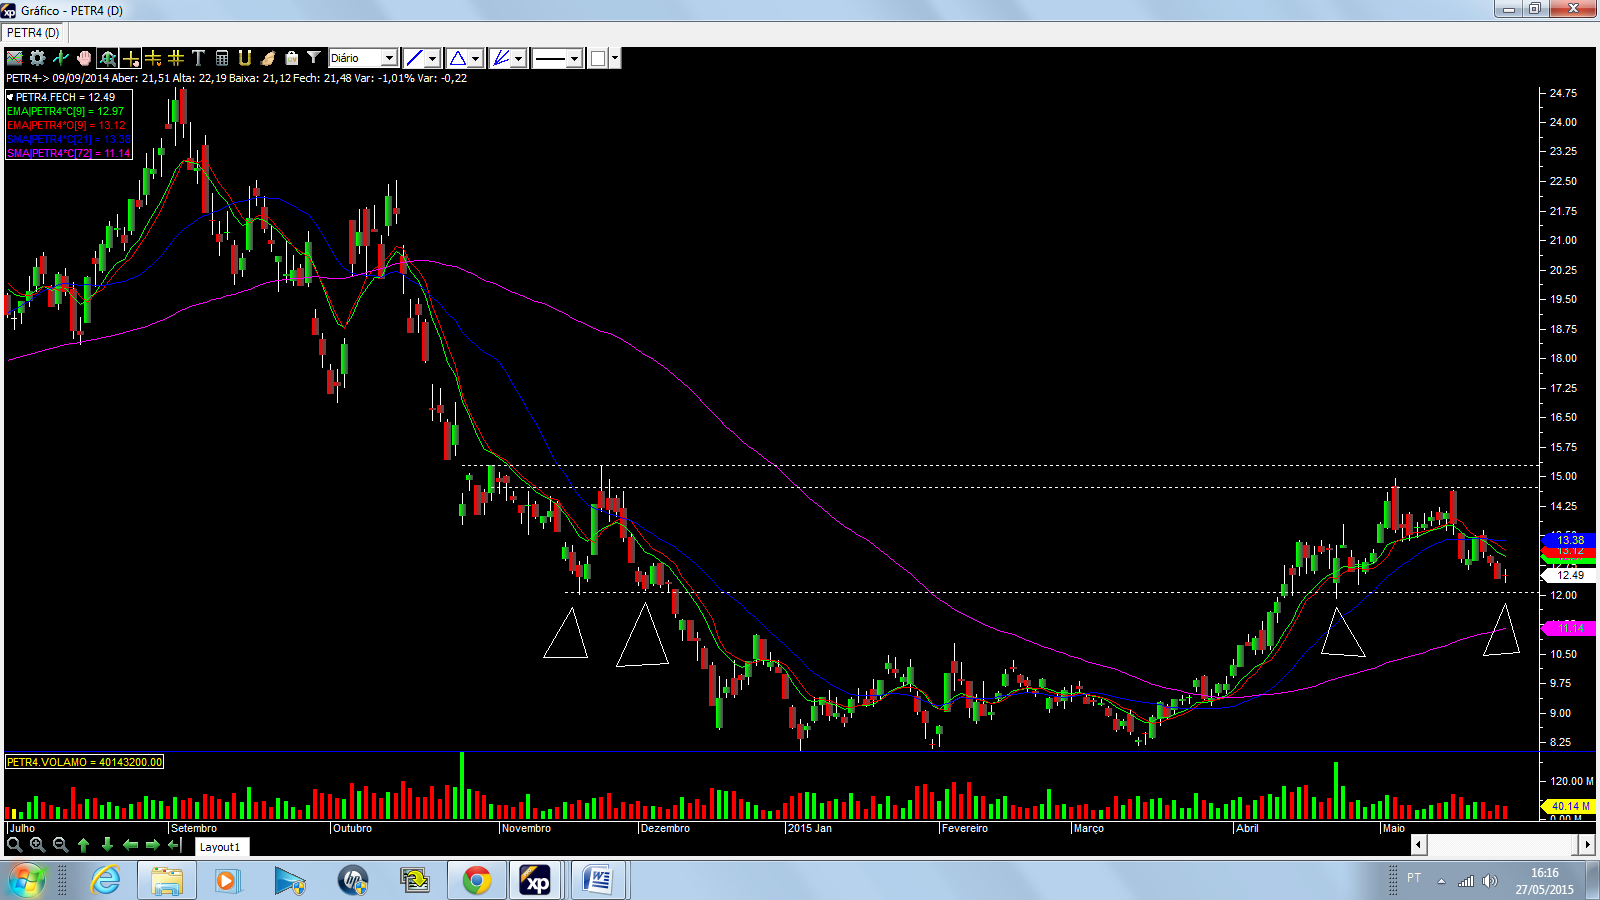This screenshot has height=900, width=1600.
Task: Click the eraser tool icon
Action: 268,58
